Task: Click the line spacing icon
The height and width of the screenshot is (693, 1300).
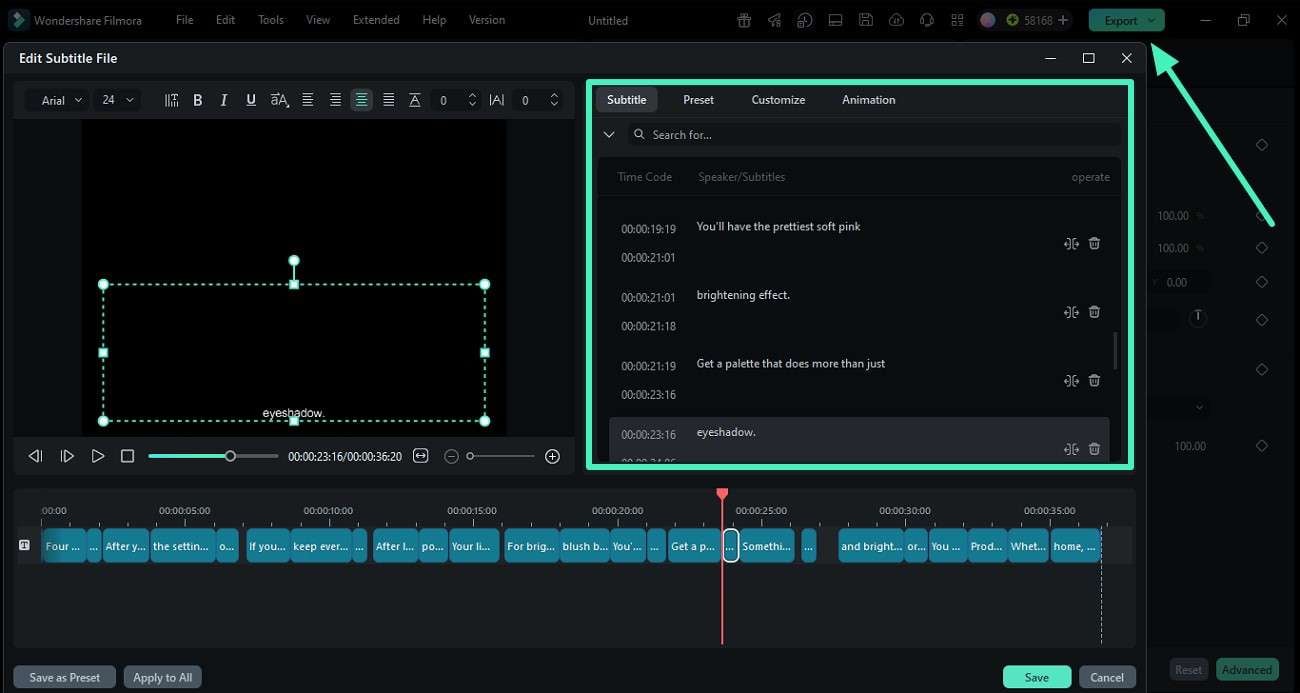Action: pyautogui.click(x=415, y=100)
